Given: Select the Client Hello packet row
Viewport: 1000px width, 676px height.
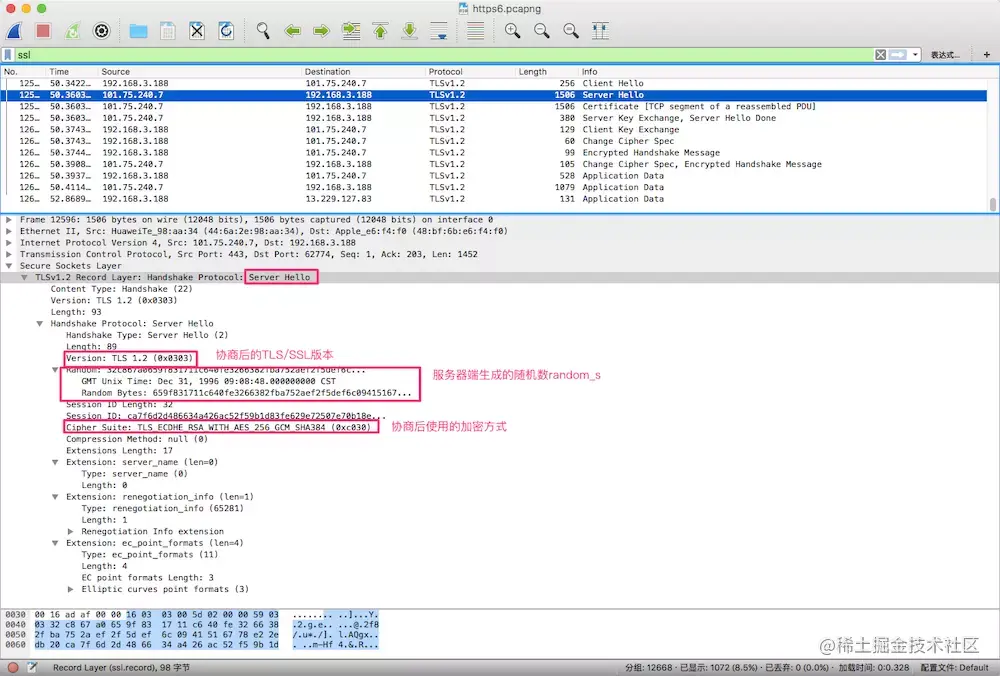Looking at the screenshot, I should [495, 83].
